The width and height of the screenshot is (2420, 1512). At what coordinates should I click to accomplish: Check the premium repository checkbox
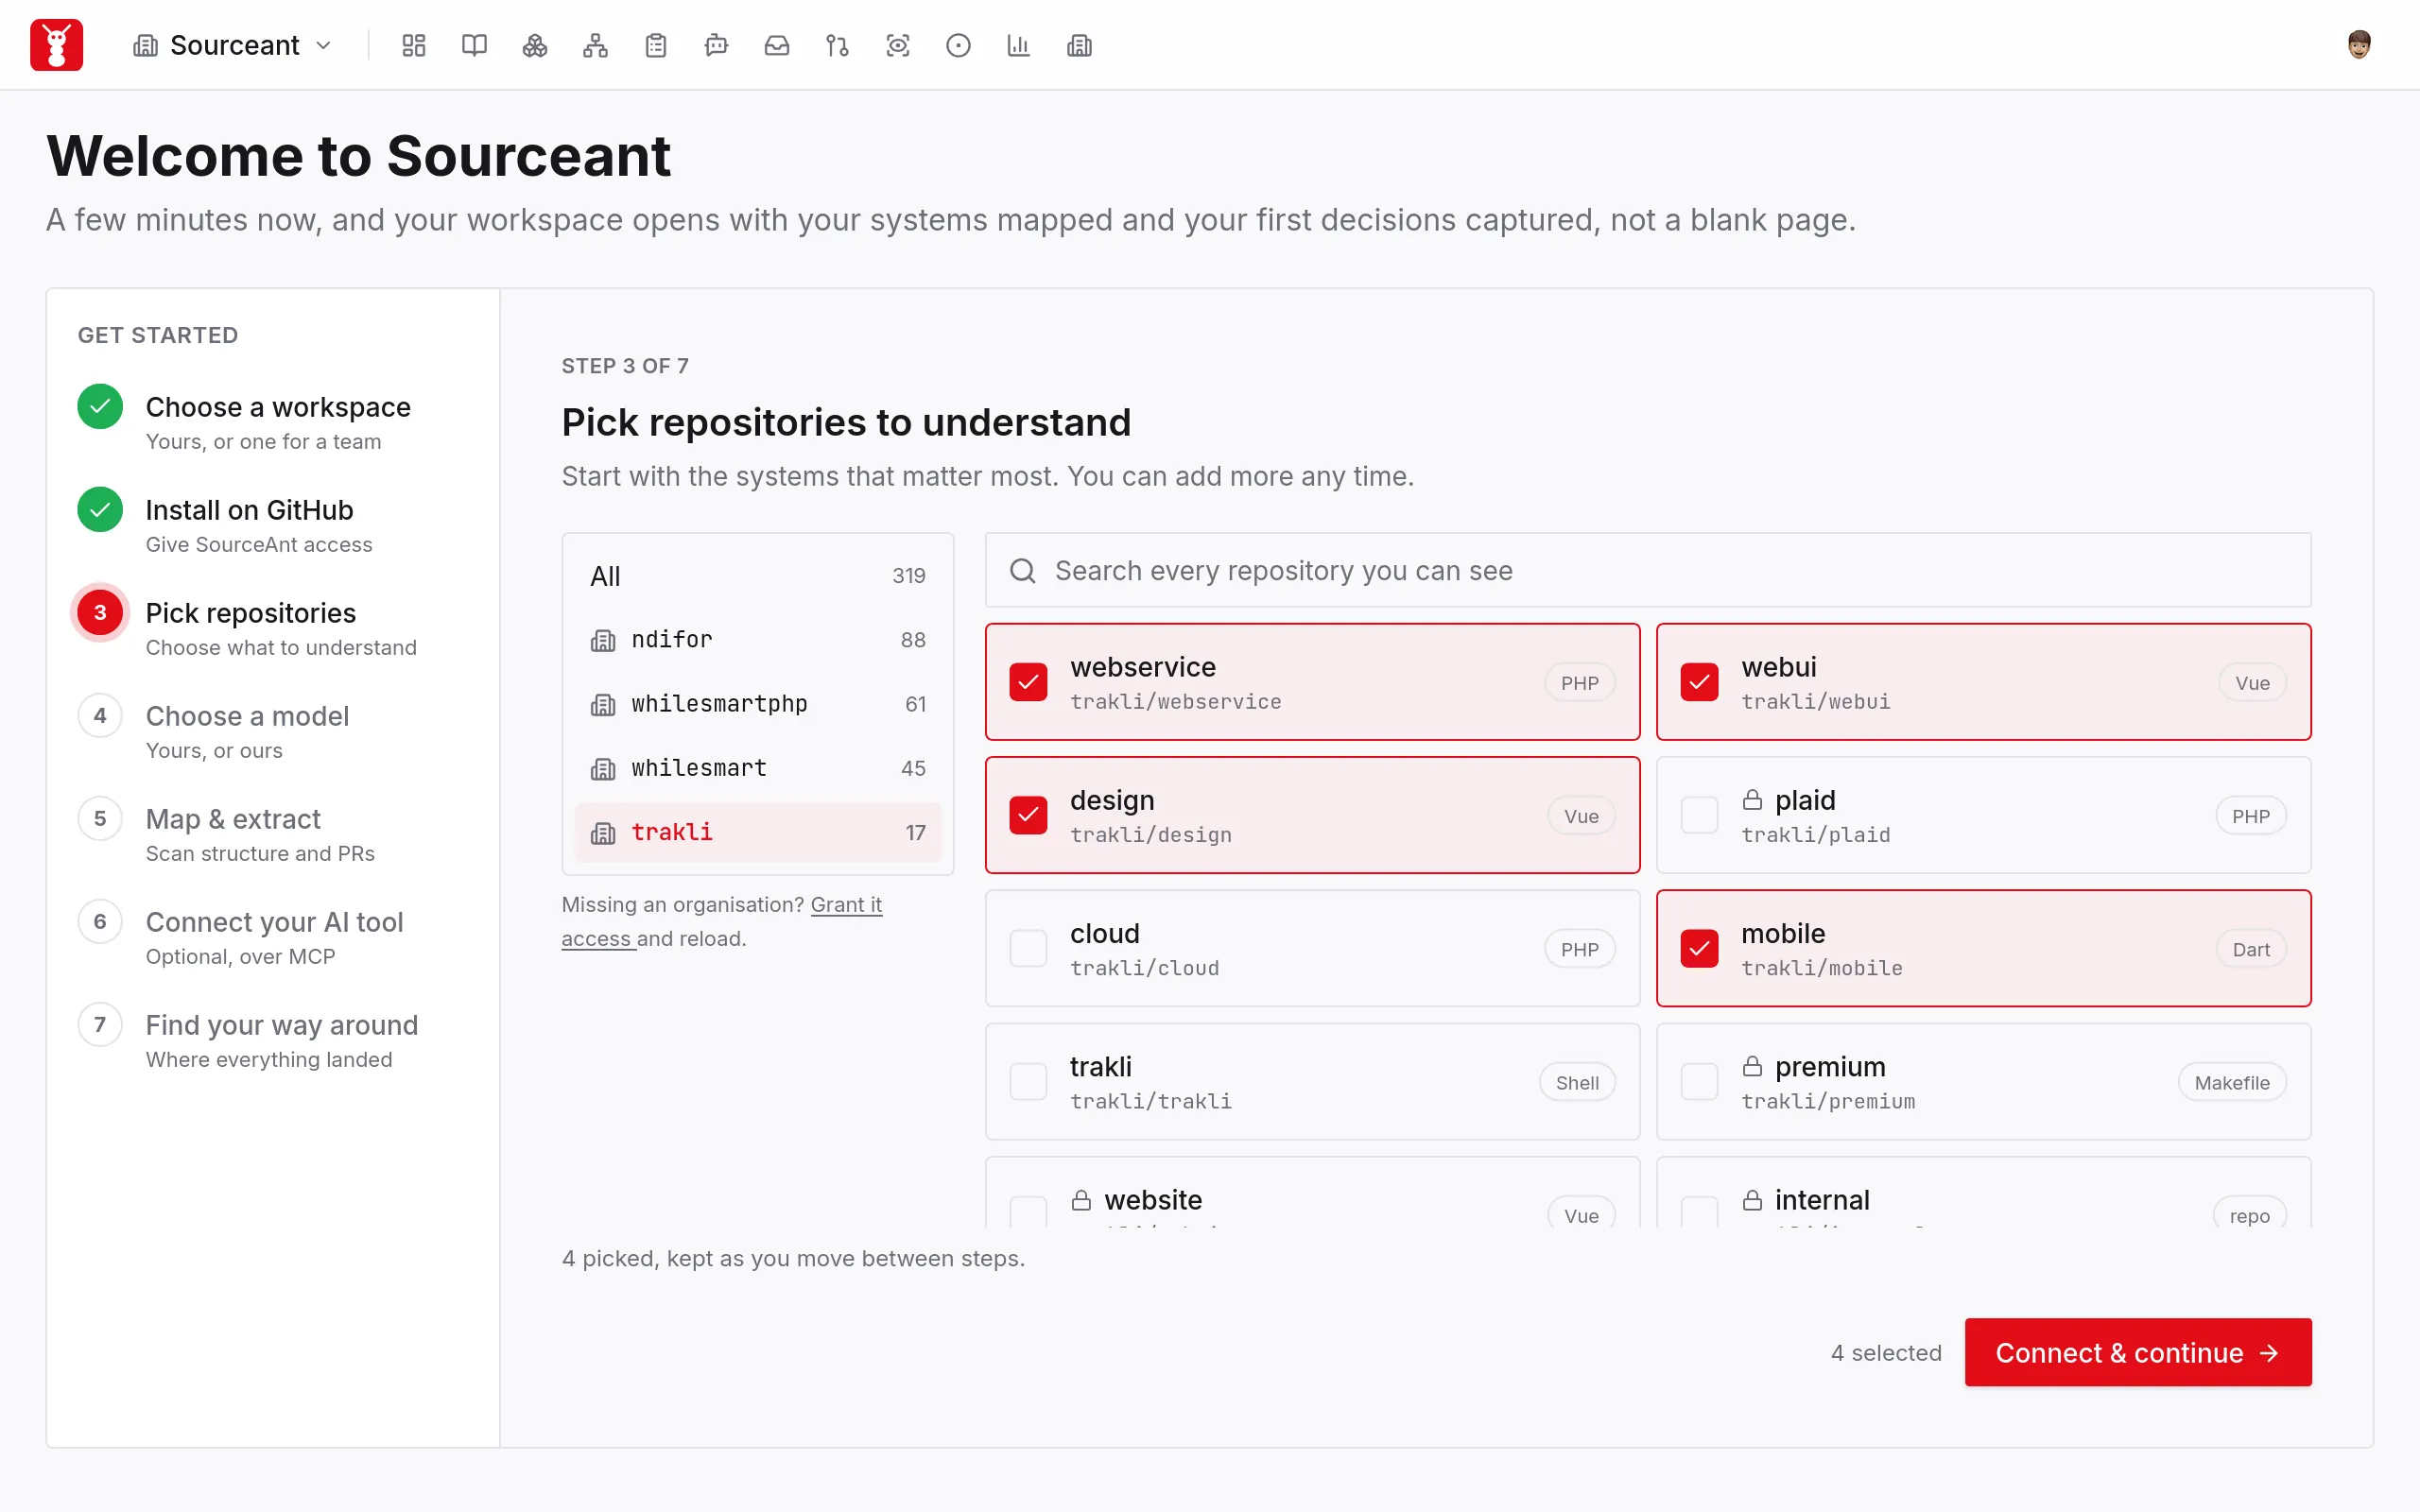[1699, 1081]
